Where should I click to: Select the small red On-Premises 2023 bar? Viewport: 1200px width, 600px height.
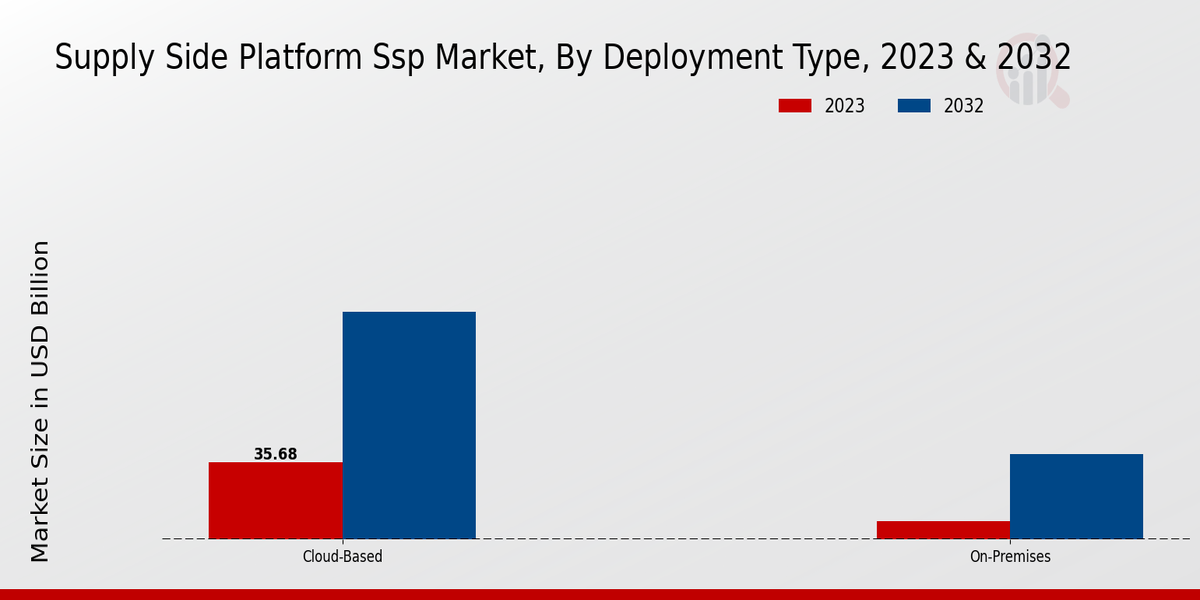[943, 530]
